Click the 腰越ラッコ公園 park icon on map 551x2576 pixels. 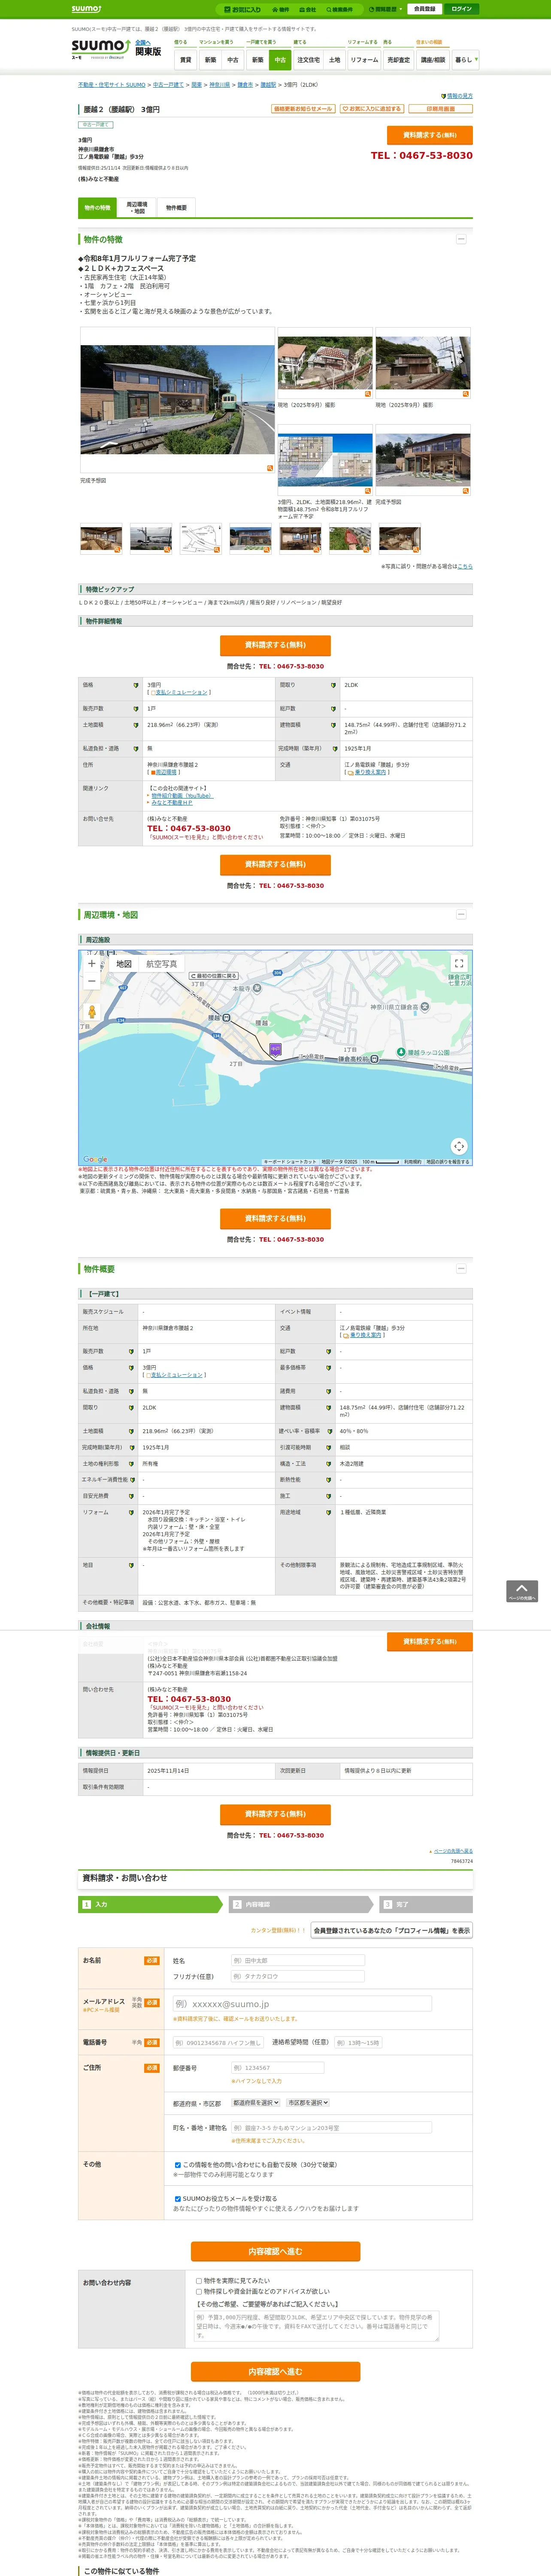pyautogui.click(x=400, y=1052)
